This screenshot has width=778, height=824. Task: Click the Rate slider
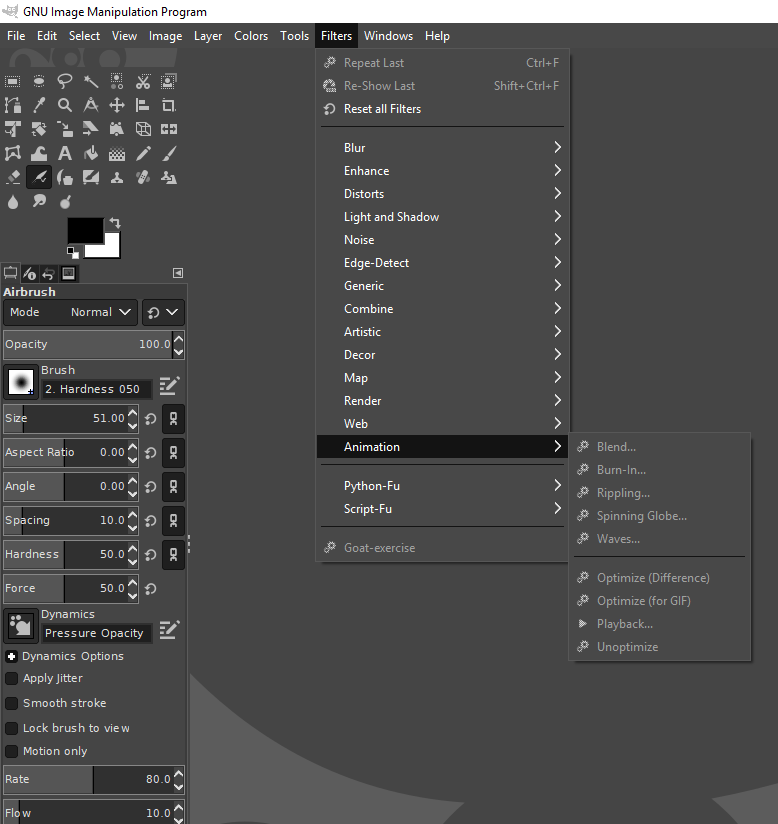click(x=88, y=779)
